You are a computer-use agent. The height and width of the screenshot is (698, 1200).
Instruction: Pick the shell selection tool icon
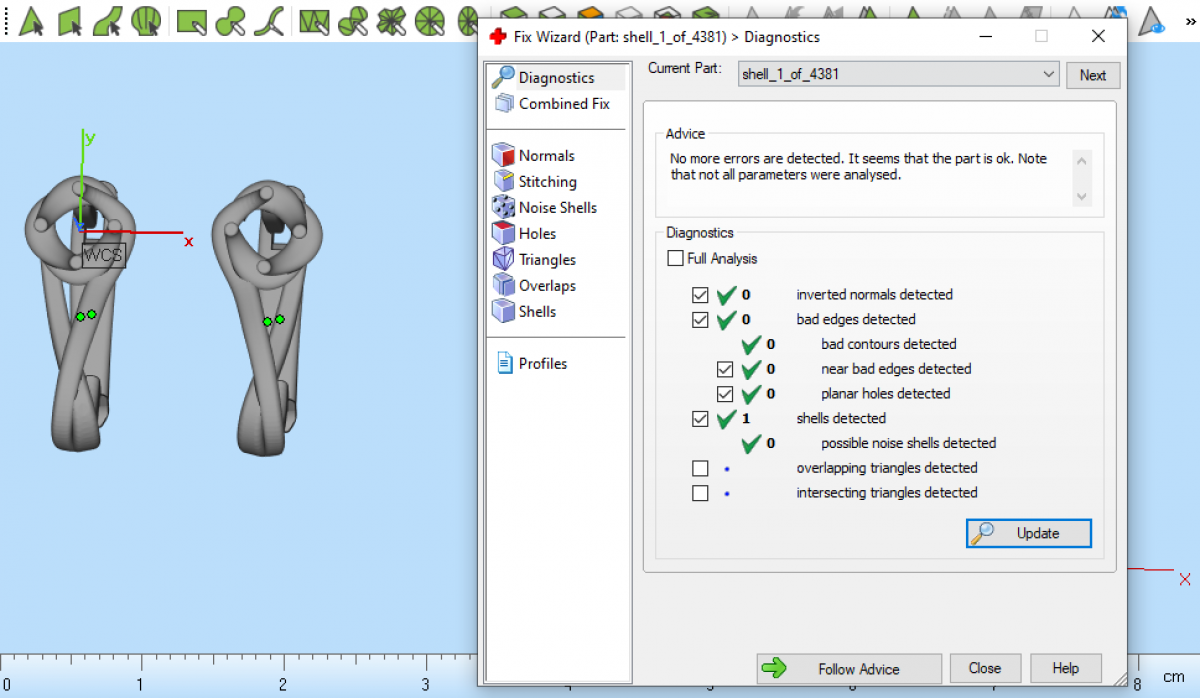point(146,20)
